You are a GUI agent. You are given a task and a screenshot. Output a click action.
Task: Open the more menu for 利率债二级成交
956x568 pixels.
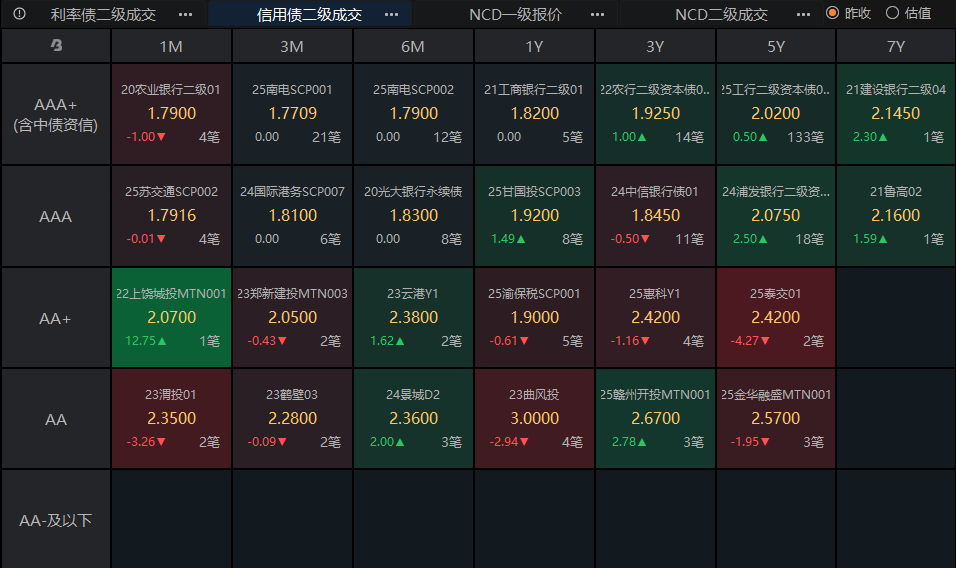[185, 15]
